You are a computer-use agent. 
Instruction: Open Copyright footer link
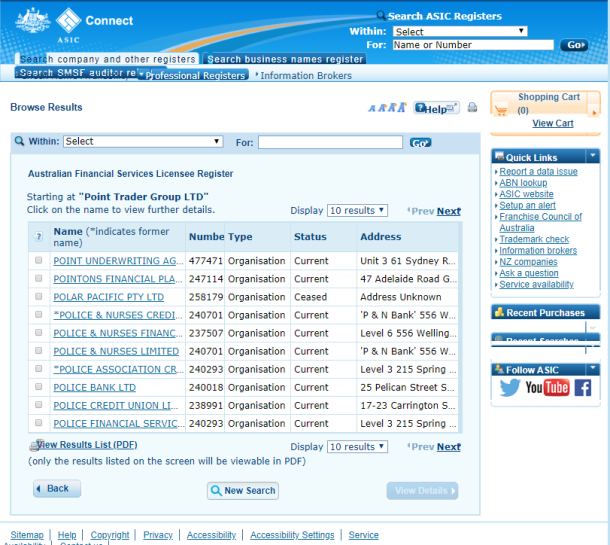pos(110,535)
